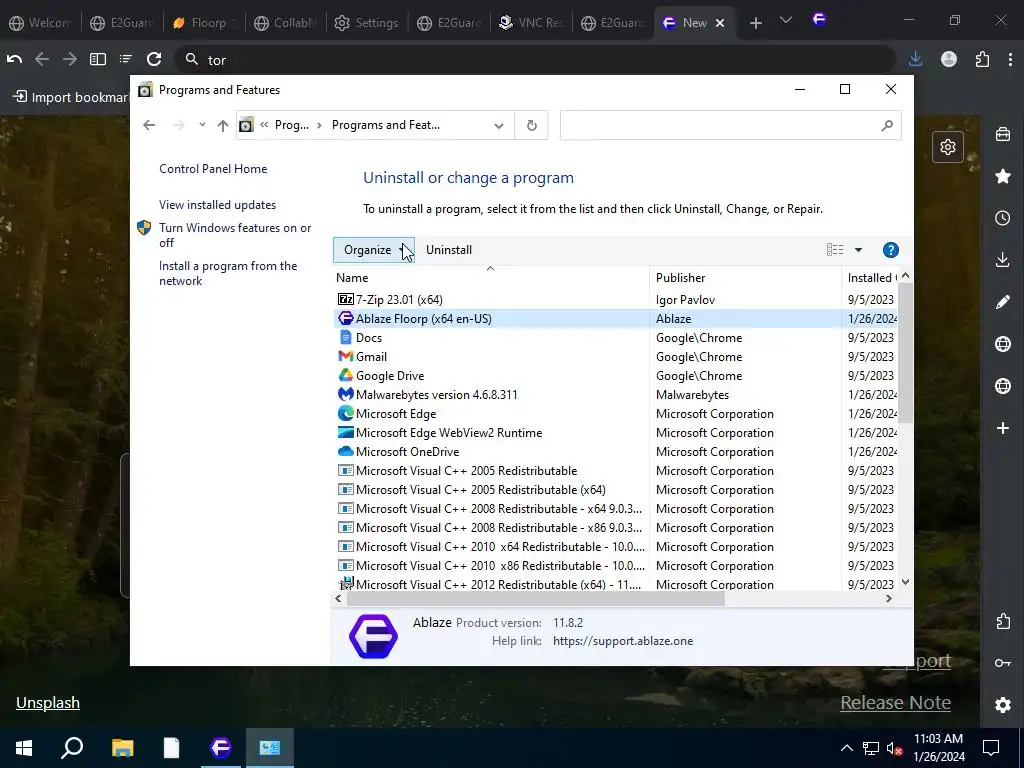Open the Organize dropdown menu
The height and width of the screenshot is (768, 1024).
[x=374, y=250]
